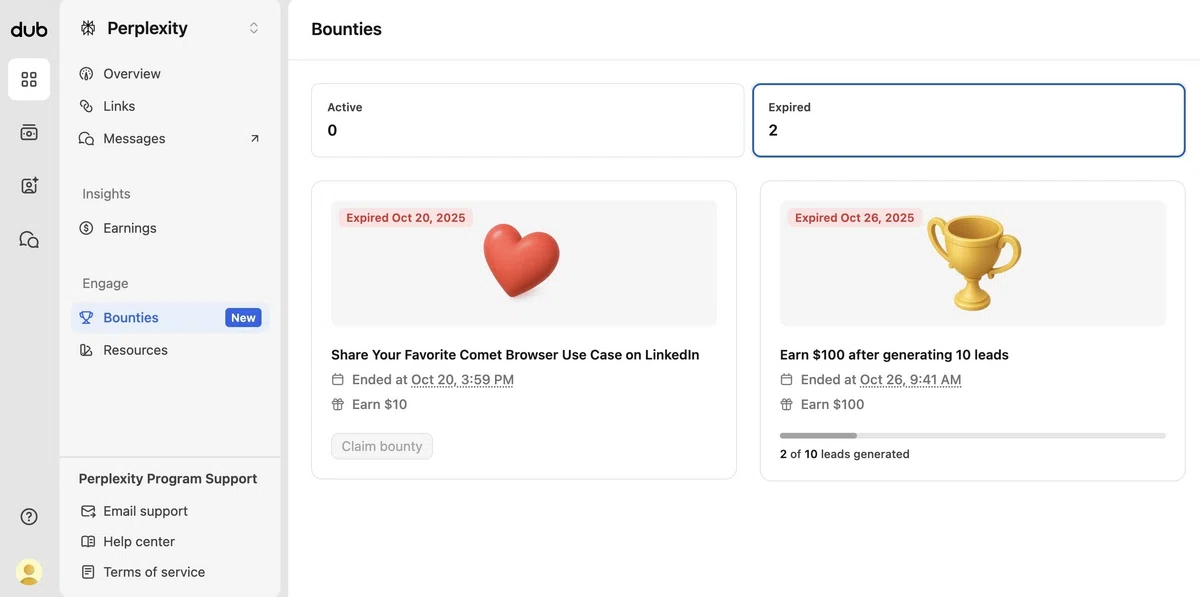Click the Claim bounty button
Screen dimensions: 1200x597
coord(382,446)
